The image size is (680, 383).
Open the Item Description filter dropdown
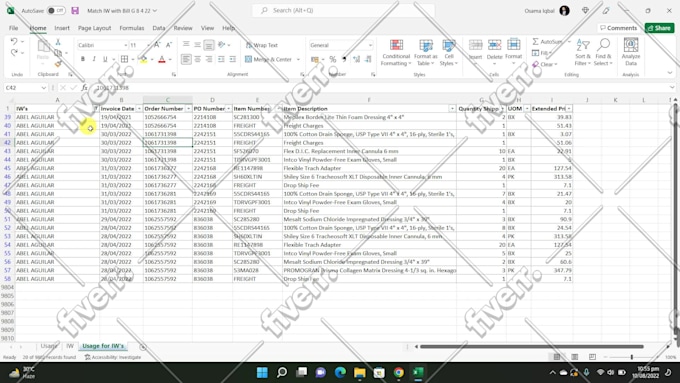(x=452, y=108)
